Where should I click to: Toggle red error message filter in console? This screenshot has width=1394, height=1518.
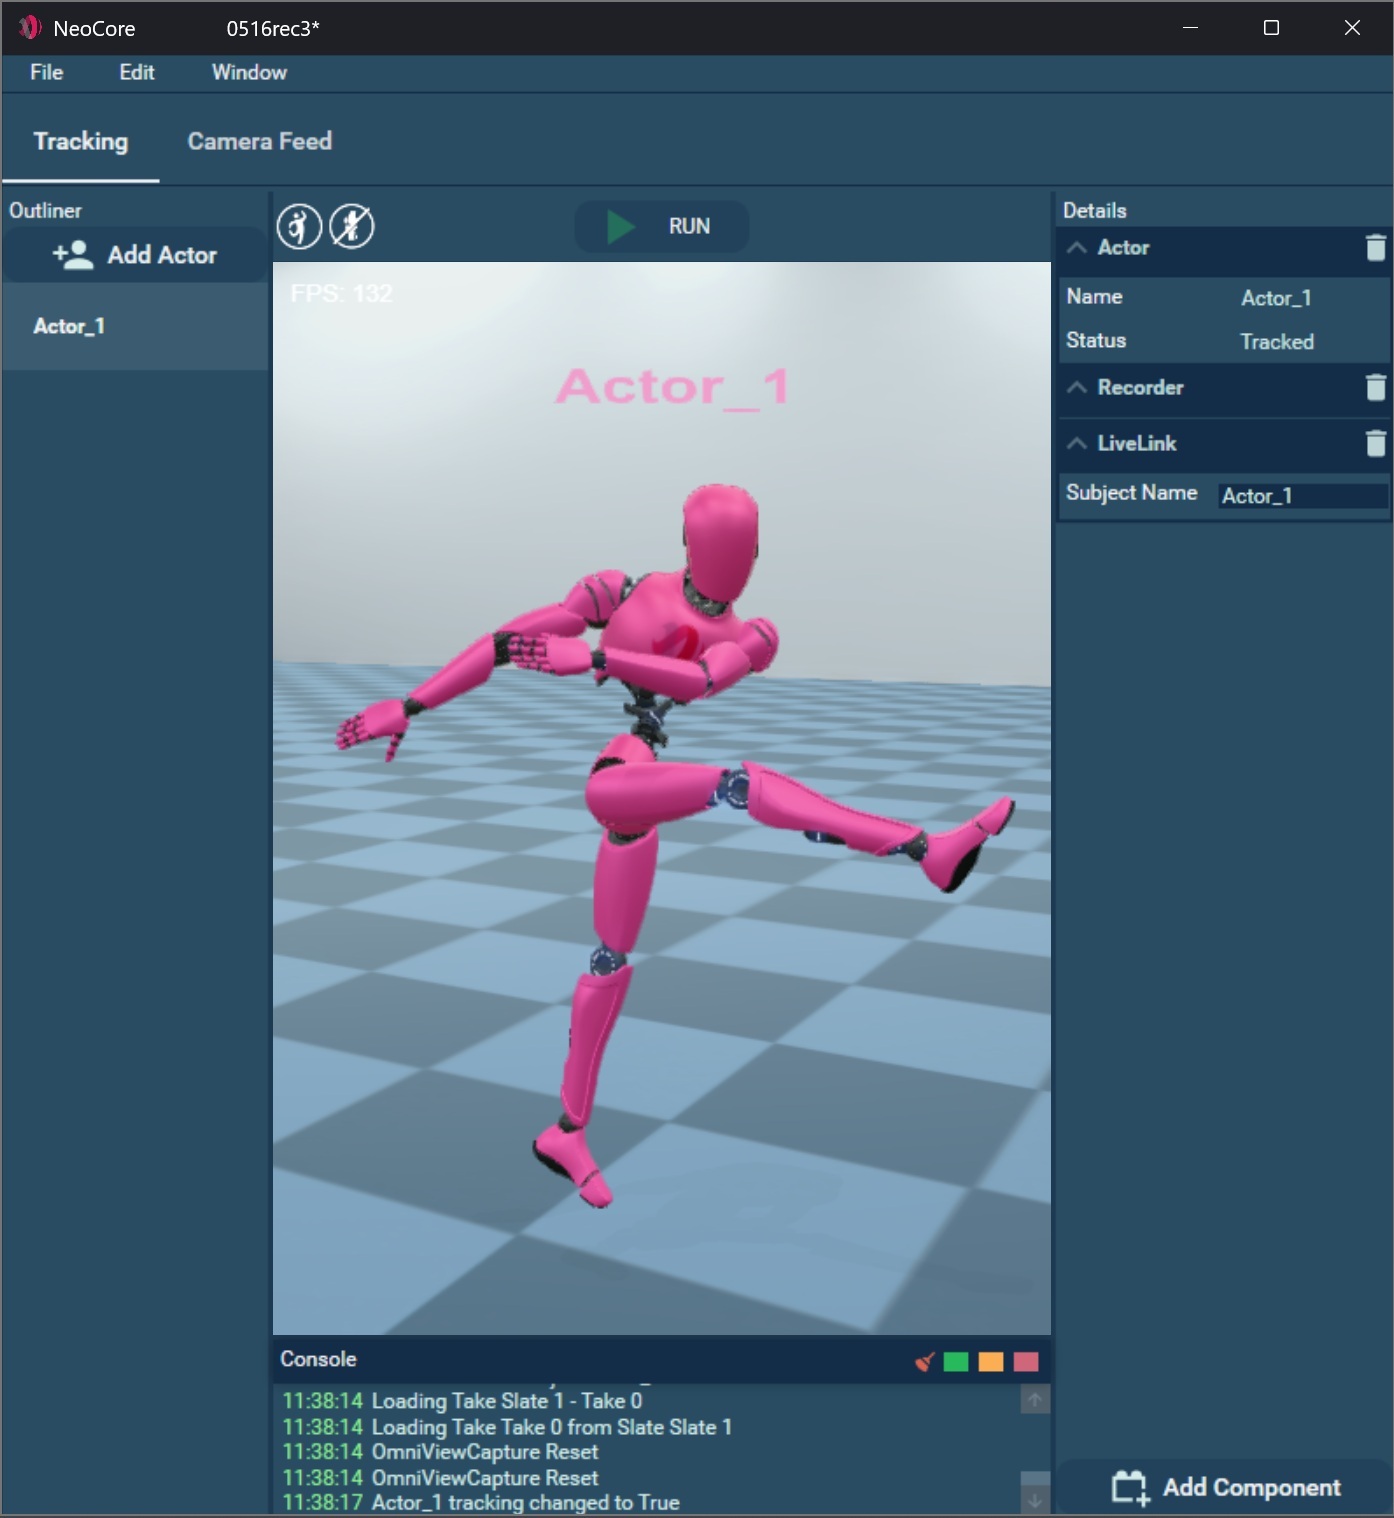1026,1362
